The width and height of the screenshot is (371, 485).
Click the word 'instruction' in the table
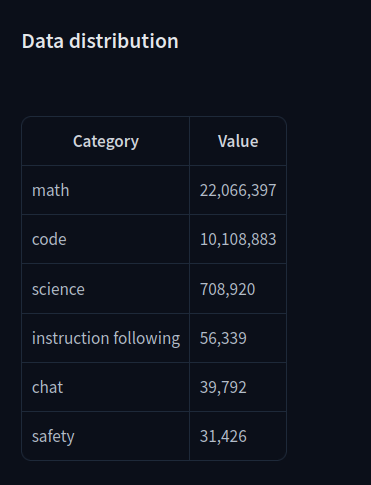[71, 338]
